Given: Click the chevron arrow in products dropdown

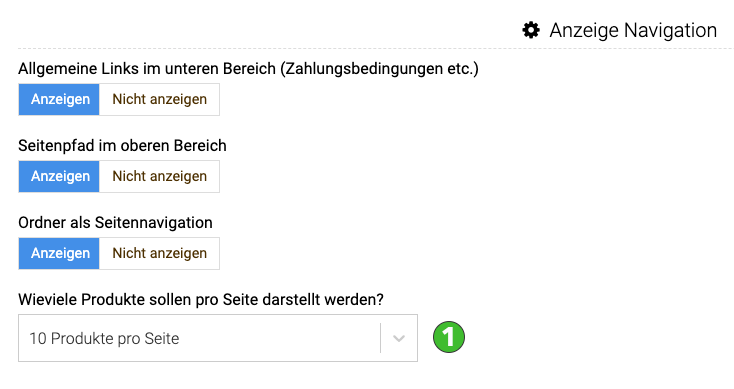Looking at the screenshot, I should (x=399, y=338).
